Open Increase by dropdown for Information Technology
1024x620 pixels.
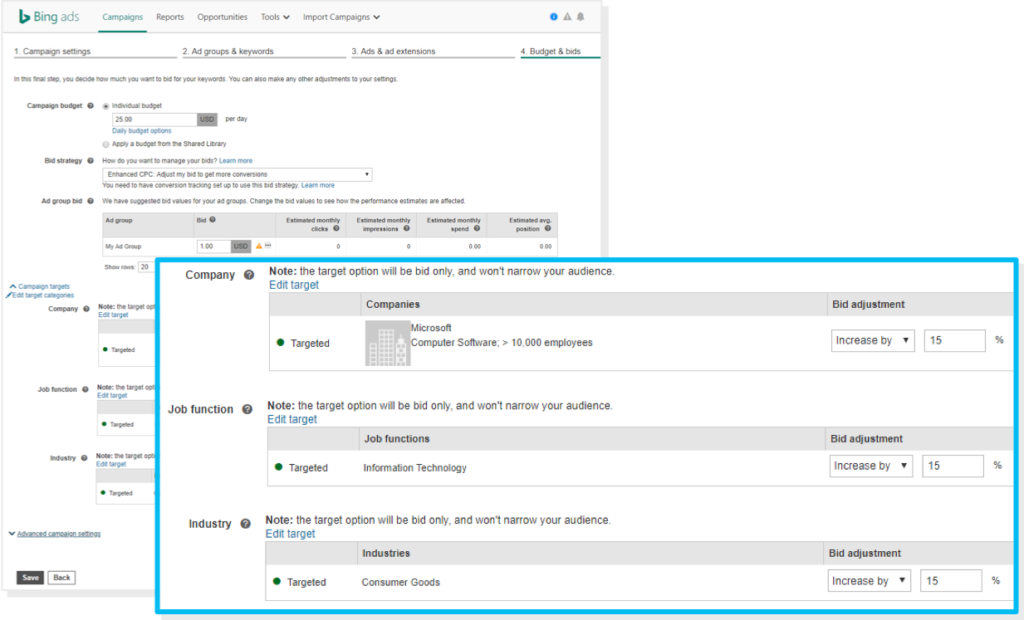click(871, 466)
